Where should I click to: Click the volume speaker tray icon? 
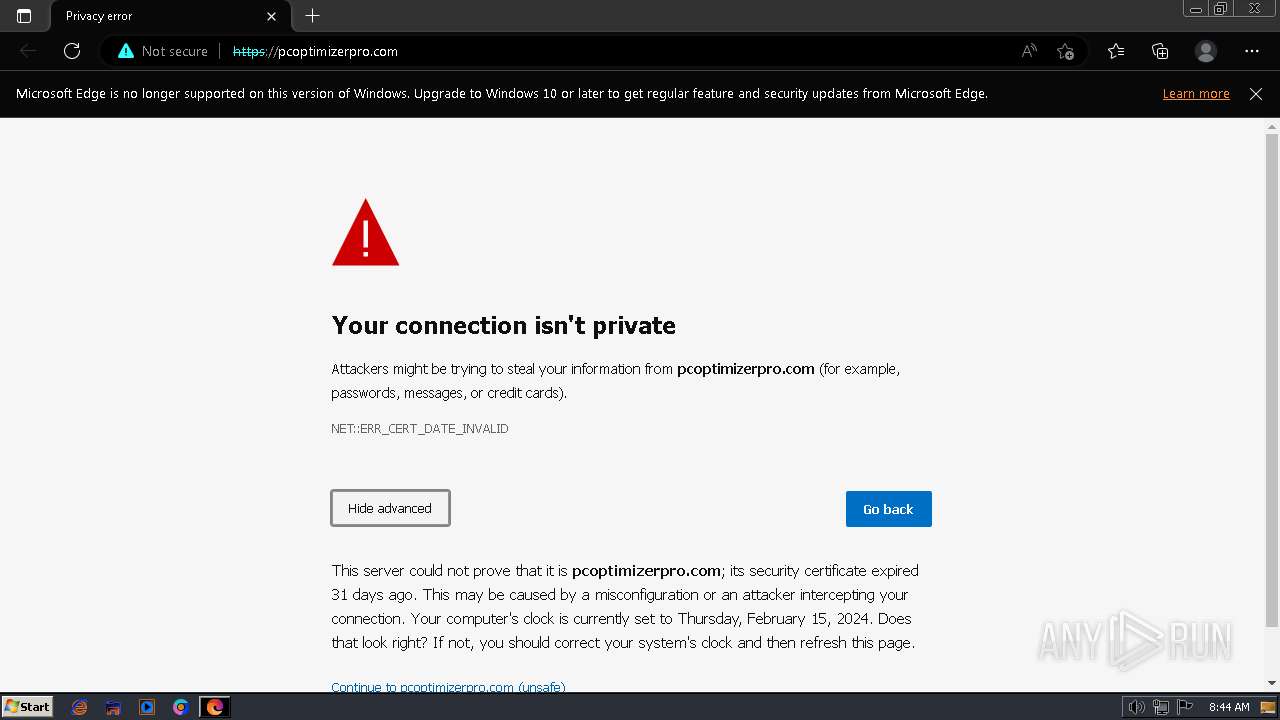pos(1137,708)
